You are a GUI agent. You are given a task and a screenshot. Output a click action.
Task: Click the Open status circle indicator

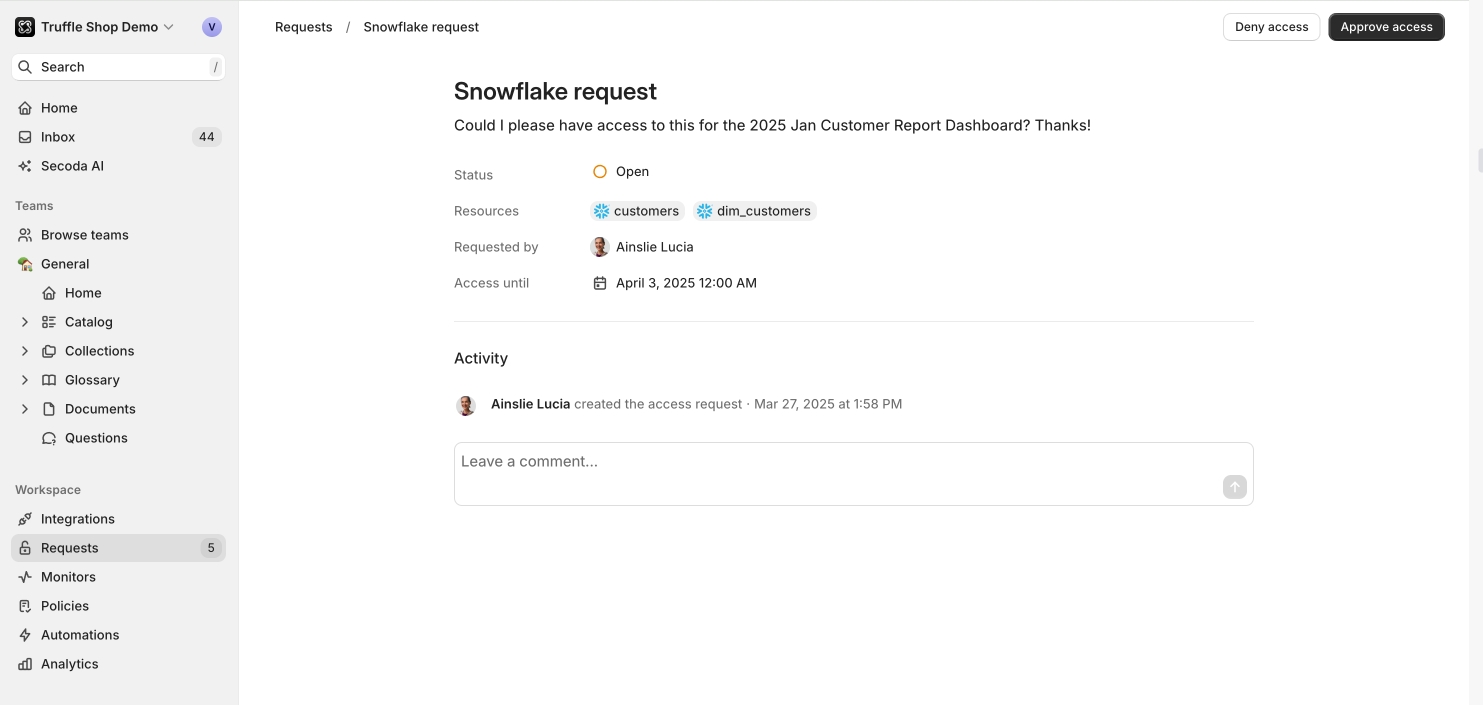[600, 172]
